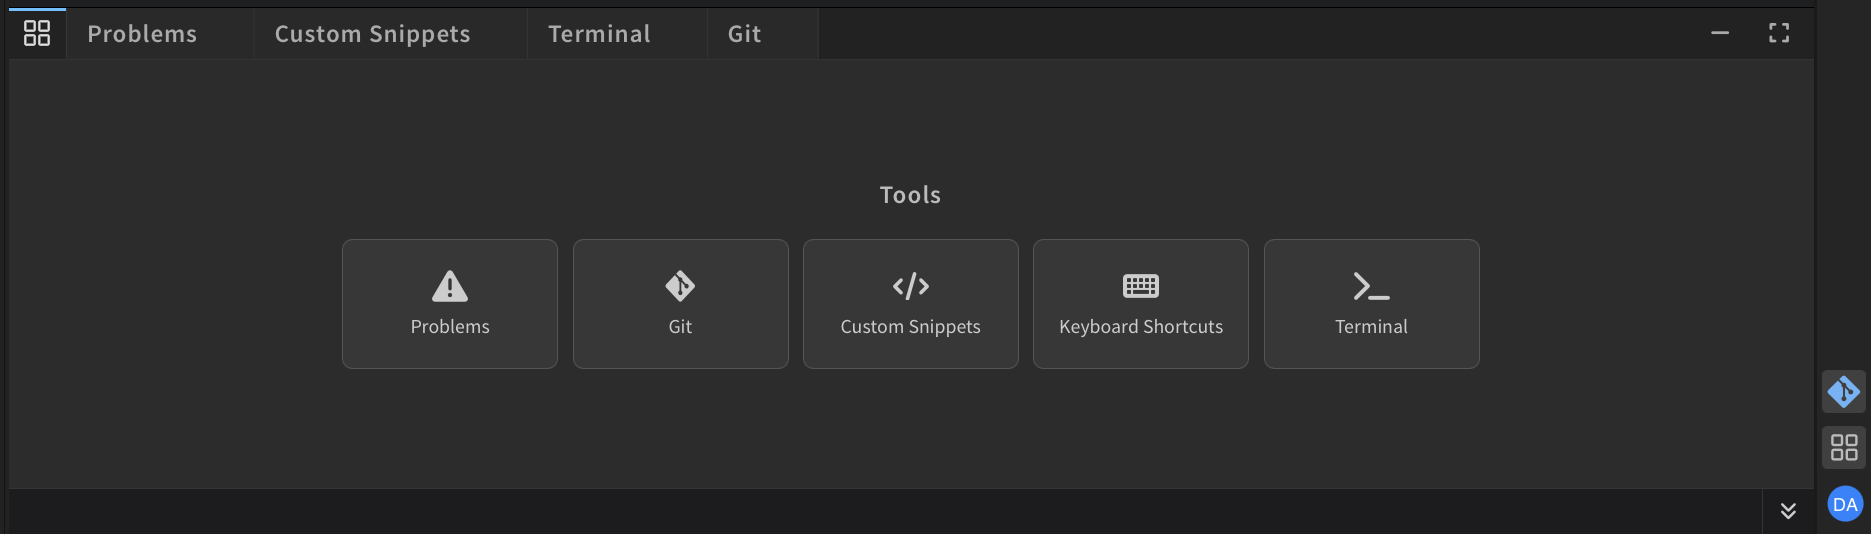The image size is (1871, 534).
Task: Click the Problems warning triangle icon
Action: coord(450,286)
